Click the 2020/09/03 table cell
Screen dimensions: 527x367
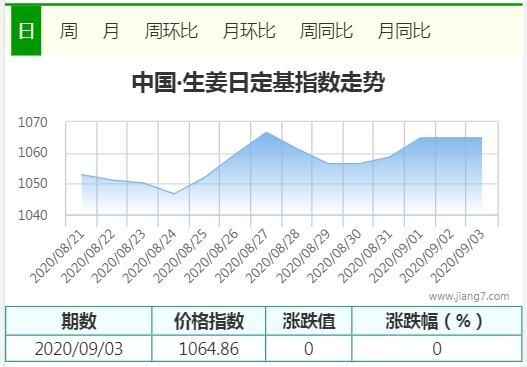click(79, 349)
